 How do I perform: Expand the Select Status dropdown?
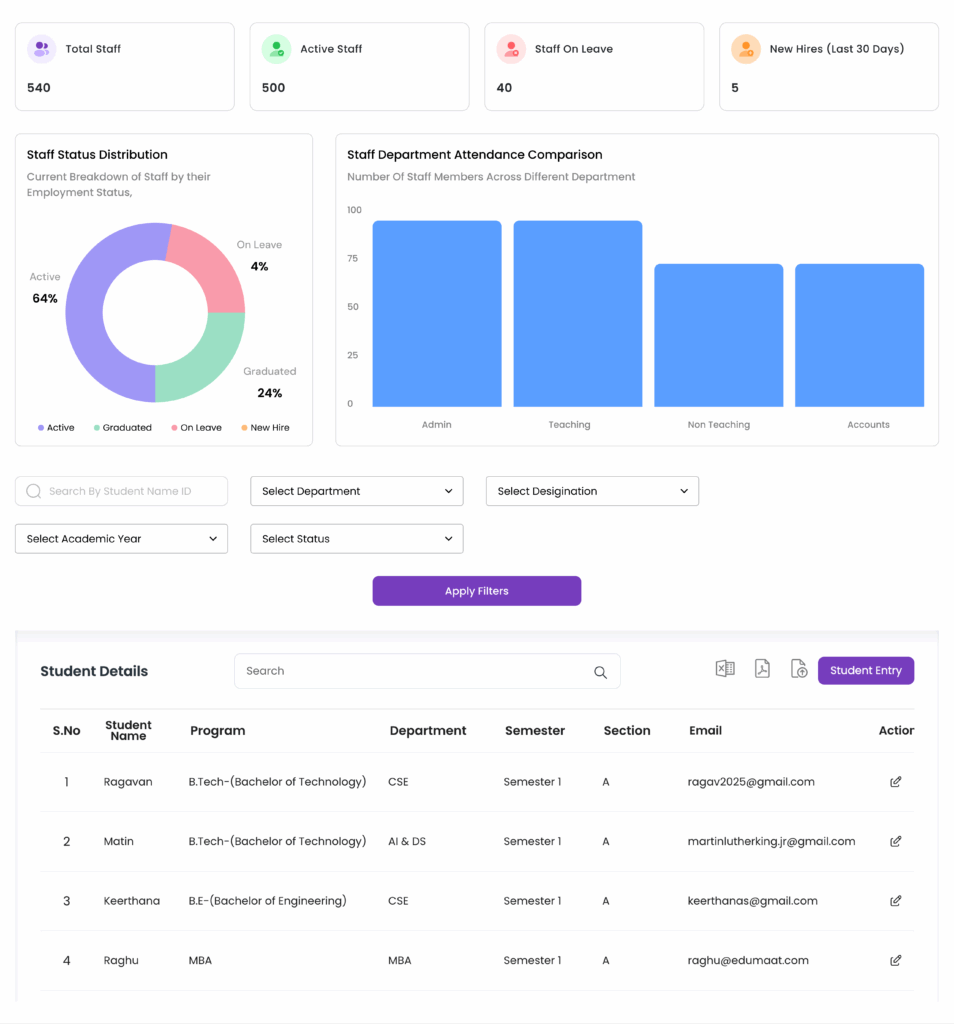pyautogui.click(x=356, y=539)
